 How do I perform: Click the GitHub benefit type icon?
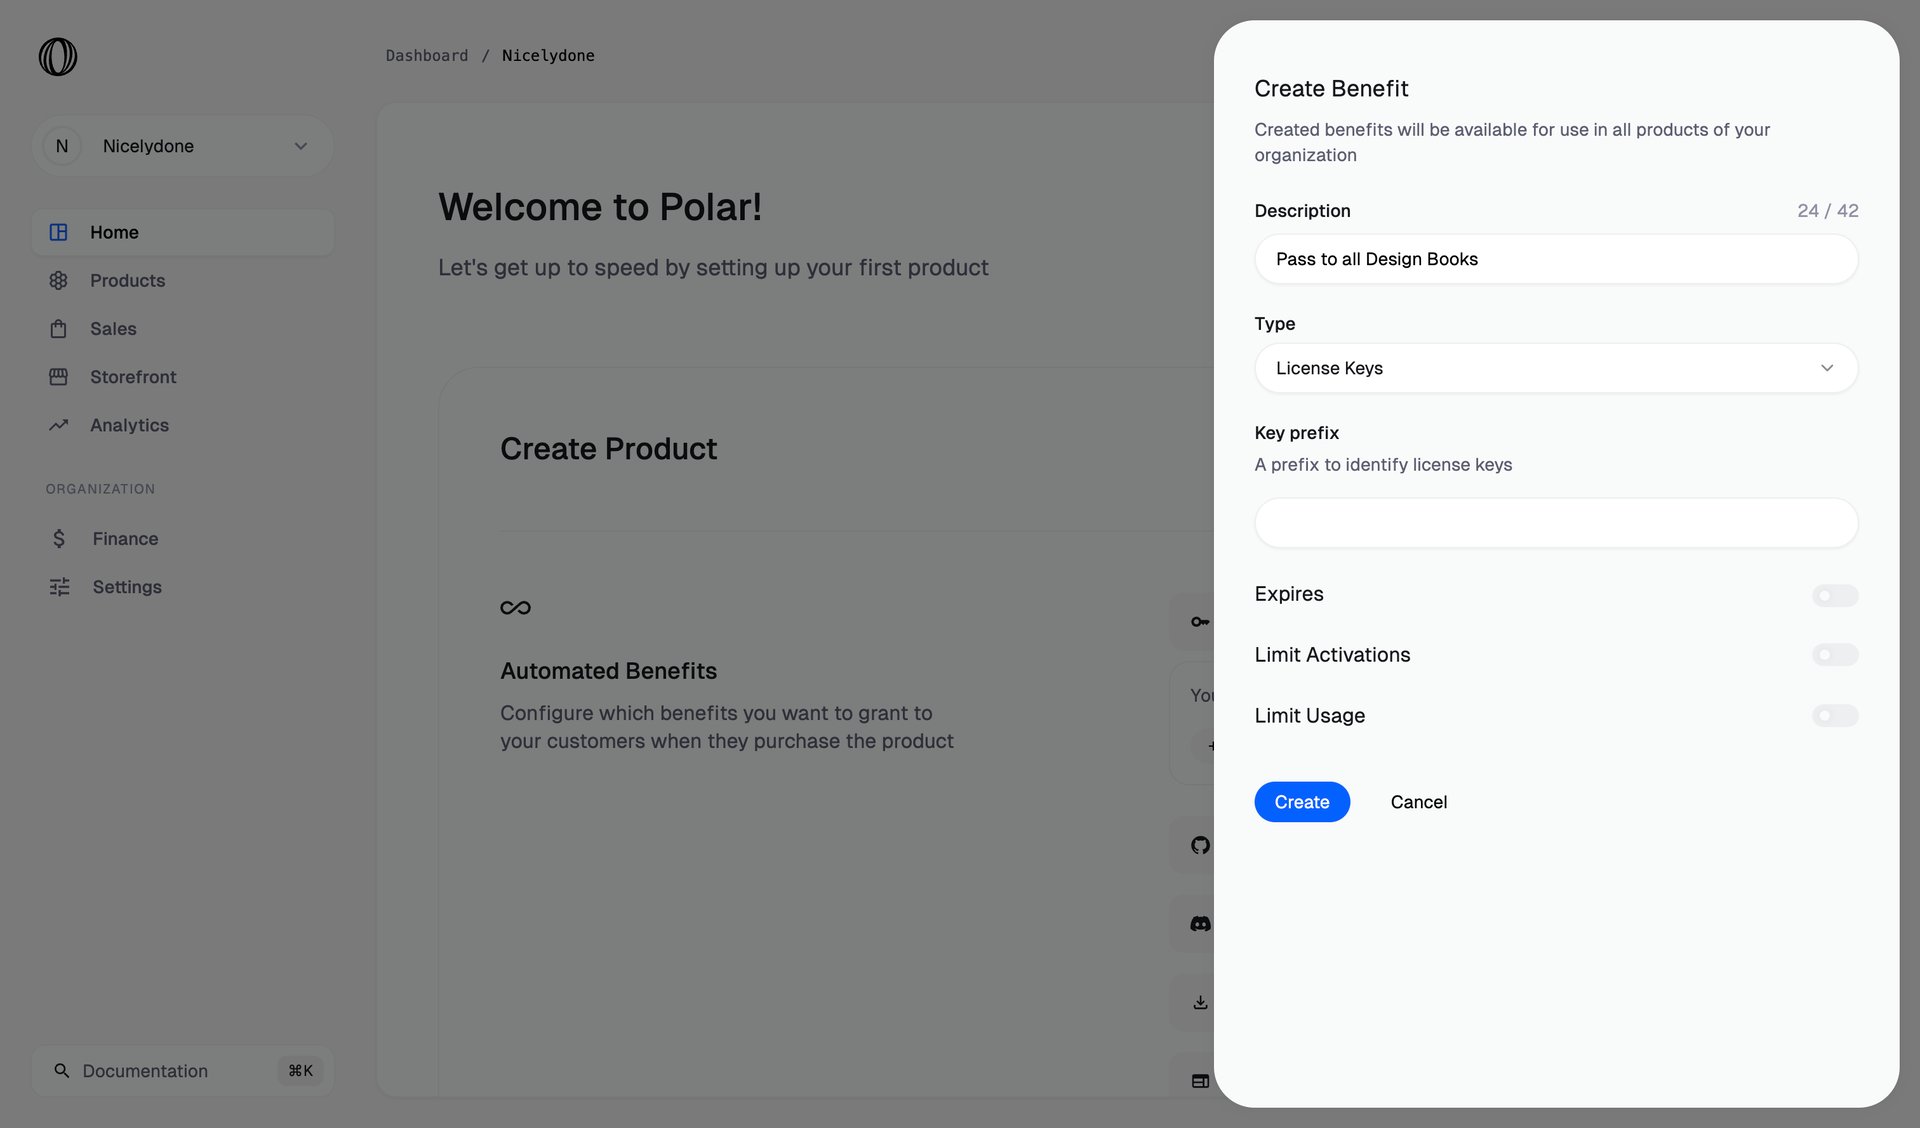[x=1199, y=844]
